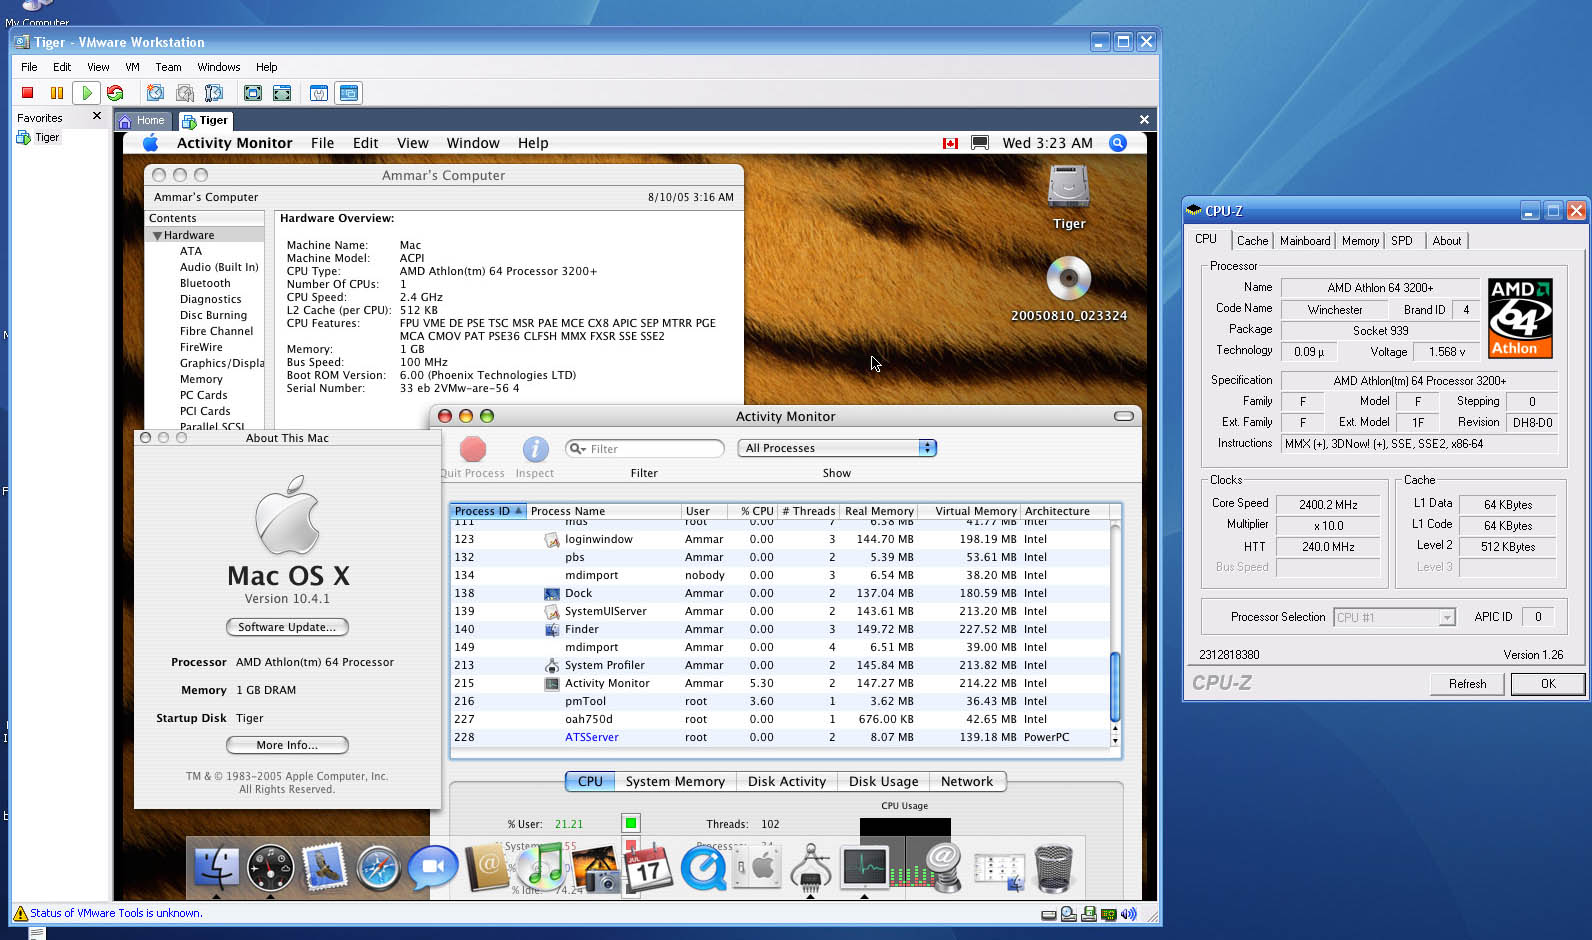
Task: Open System Profiler from the Dock
Action: (x=811, y=866)
